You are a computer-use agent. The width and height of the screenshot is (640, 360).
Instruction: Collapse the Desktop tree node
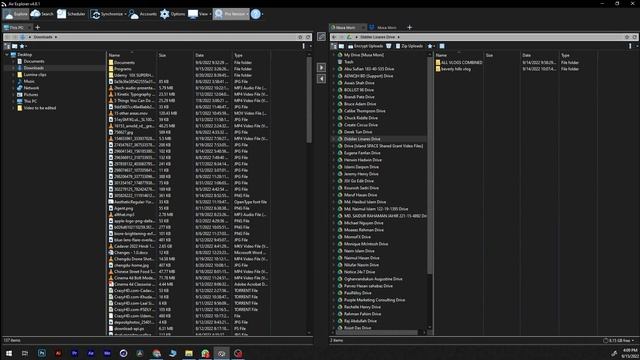point(7,55)
